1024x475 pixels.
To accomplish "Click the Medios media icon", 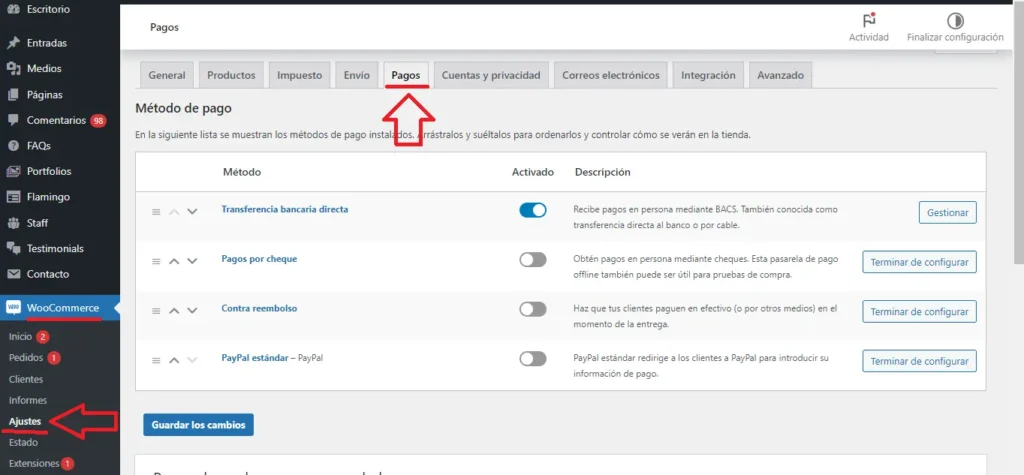I will [x=12, y=69].
